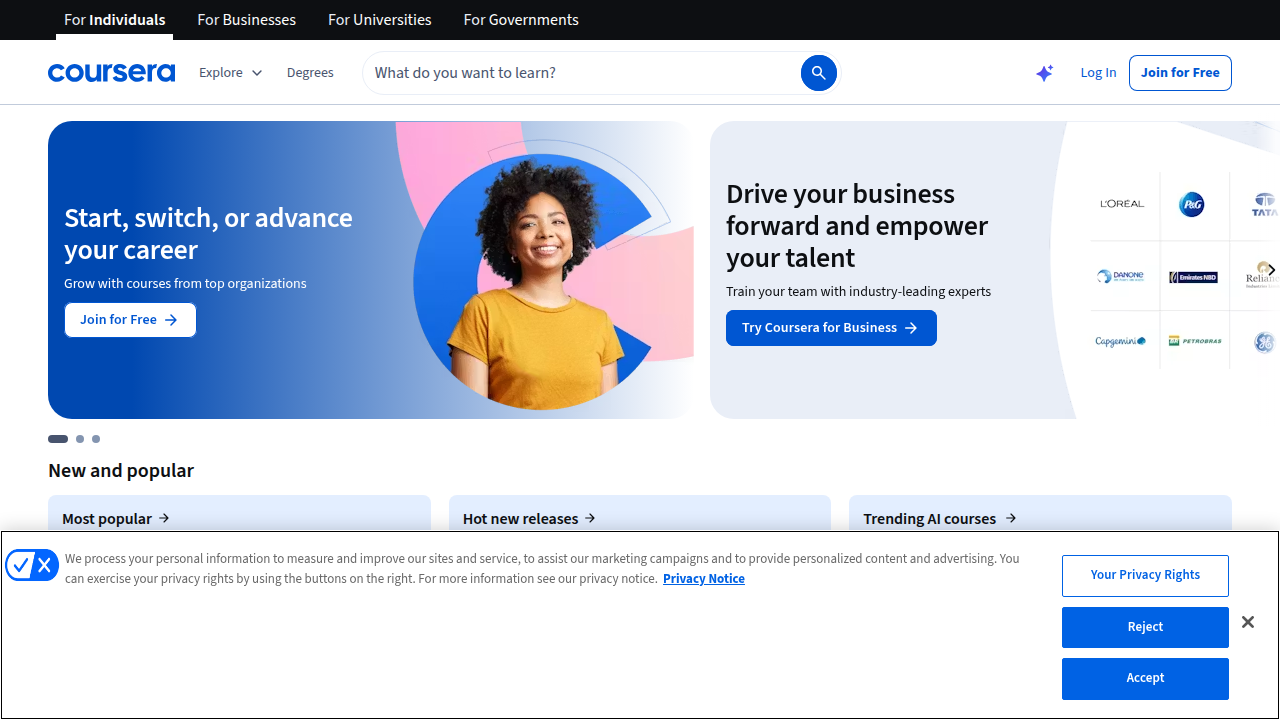1280x720 pixels.
Task: Select the For Individuals tab
Action: (115, 20)
